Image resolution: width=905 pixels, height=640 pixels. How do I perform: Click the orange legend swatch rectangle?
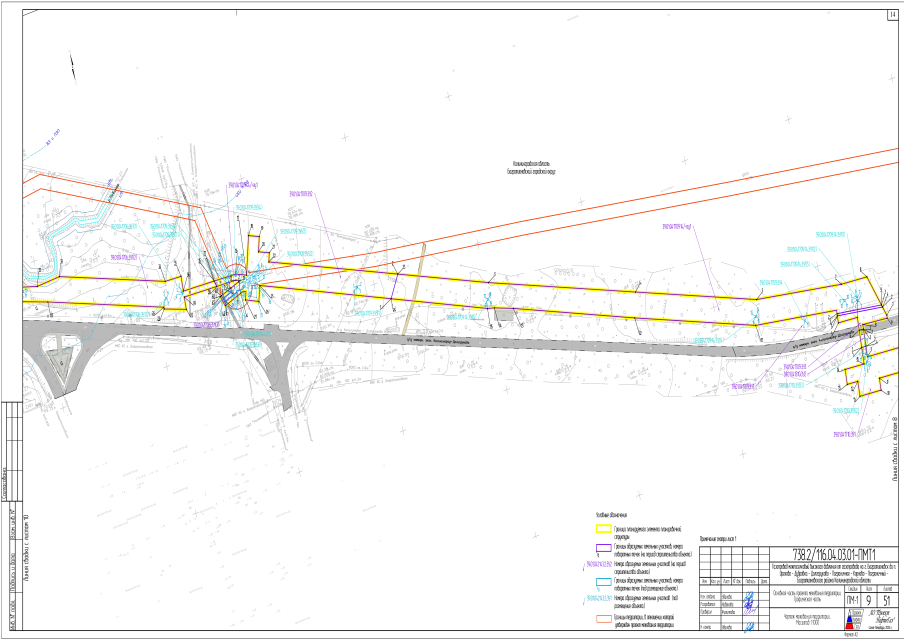click(x=604, y=616)
